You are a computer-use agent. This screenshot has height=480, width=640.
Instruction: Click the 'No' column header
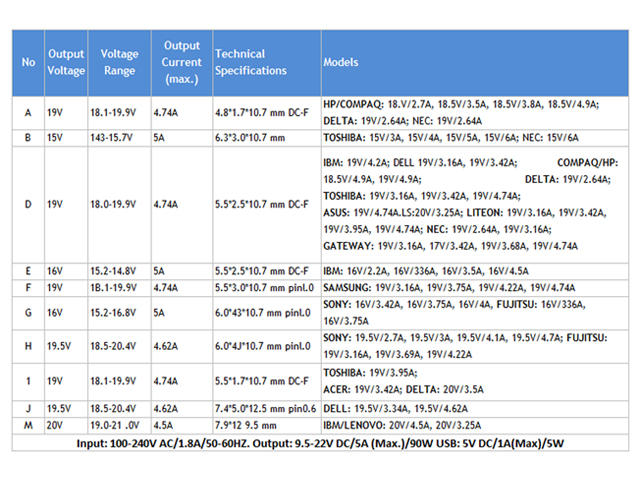tap(28, 62)
